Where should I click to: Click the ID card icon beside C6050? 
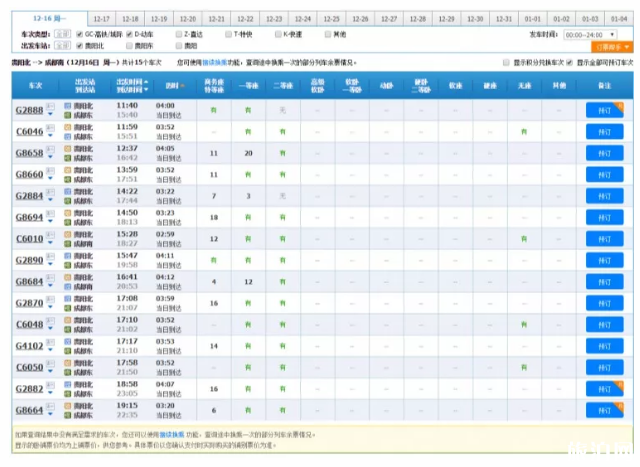(x=50, y=364)
